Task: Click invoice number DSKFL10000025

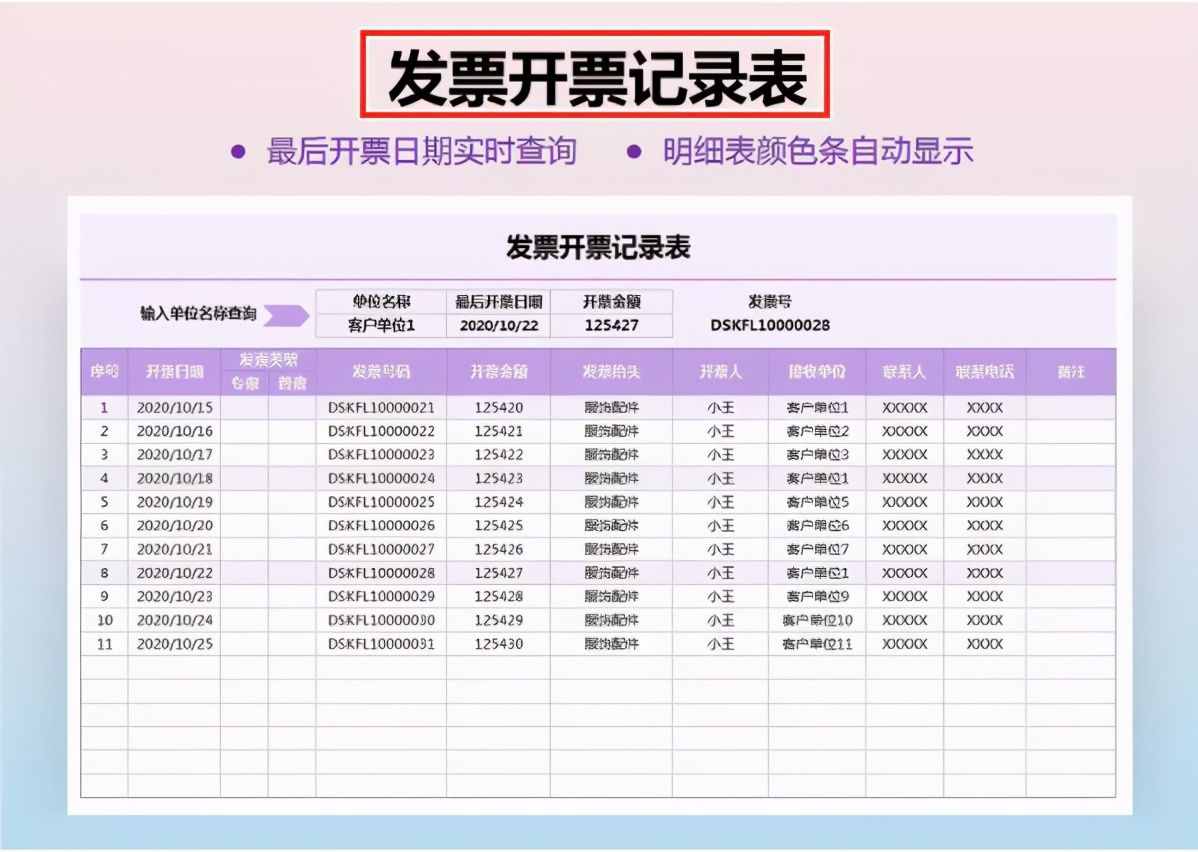Action: [381, 503]
